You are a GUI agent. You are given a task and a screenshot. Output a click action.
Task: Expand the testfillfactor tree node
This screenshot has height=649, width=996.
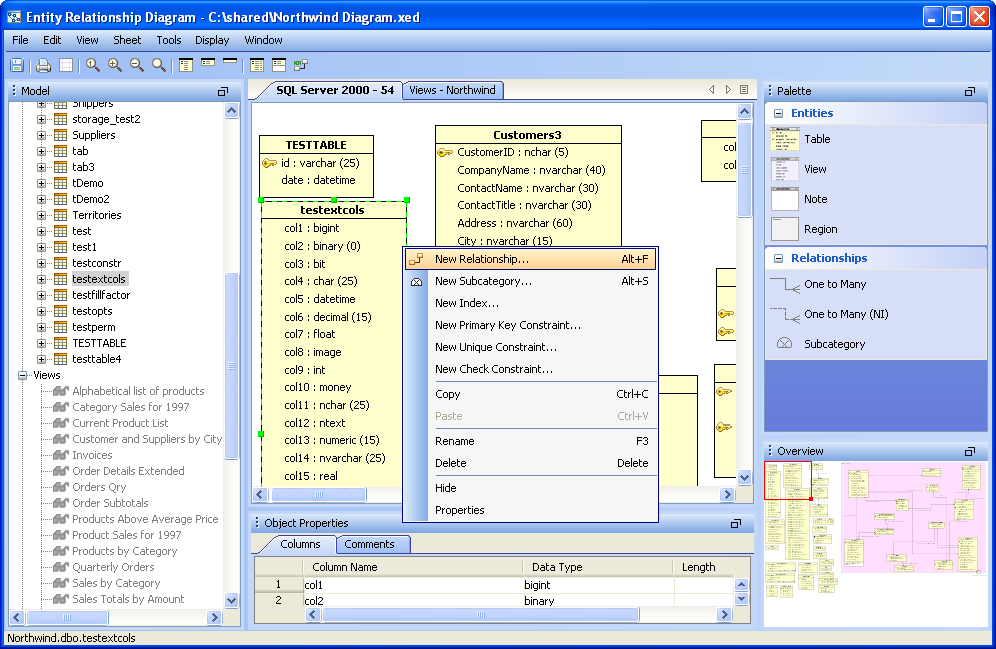coord(42,295)
